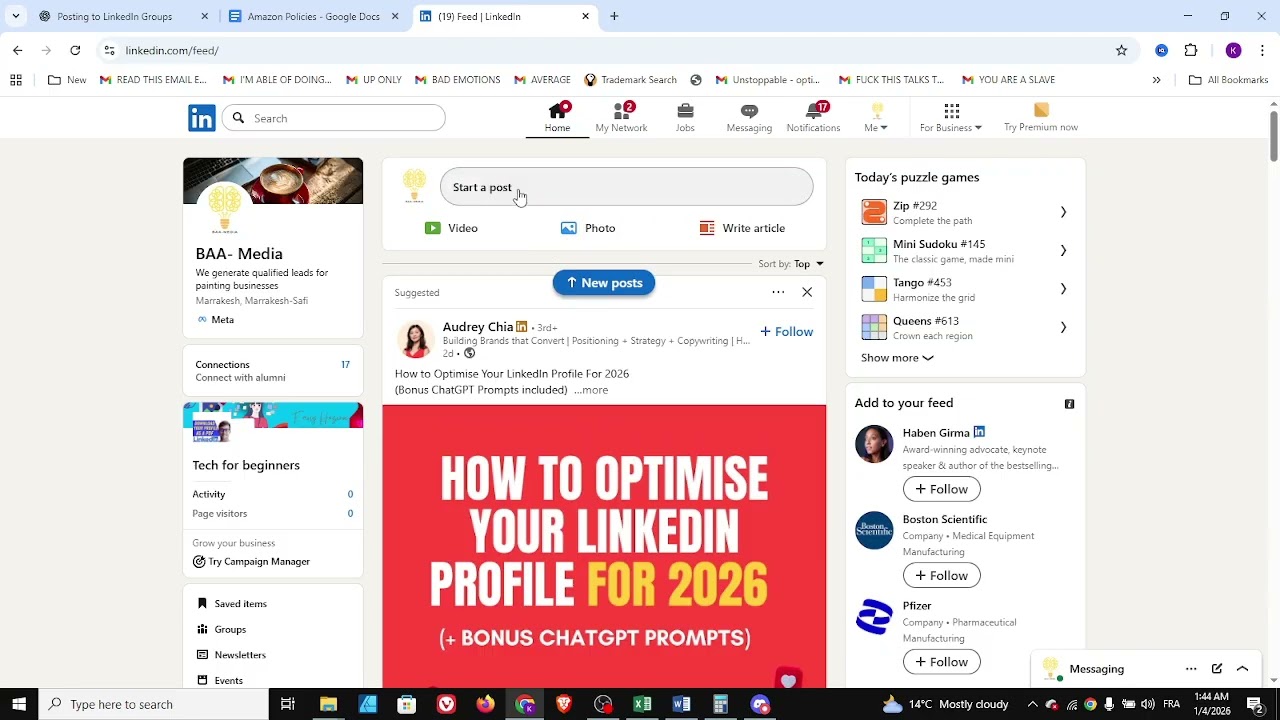This screenshot has height=720, width=1280.
Task: Open the How to Optimise post image
Action: click(604, 546)
